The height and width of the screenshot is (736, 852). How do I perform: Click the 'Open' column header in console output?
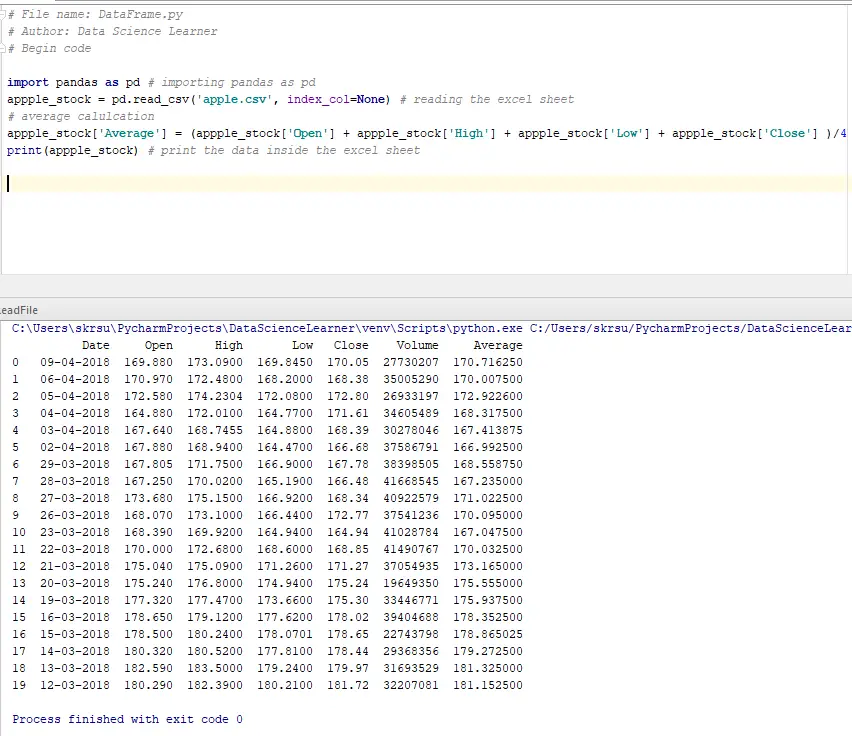click(159, 345)
